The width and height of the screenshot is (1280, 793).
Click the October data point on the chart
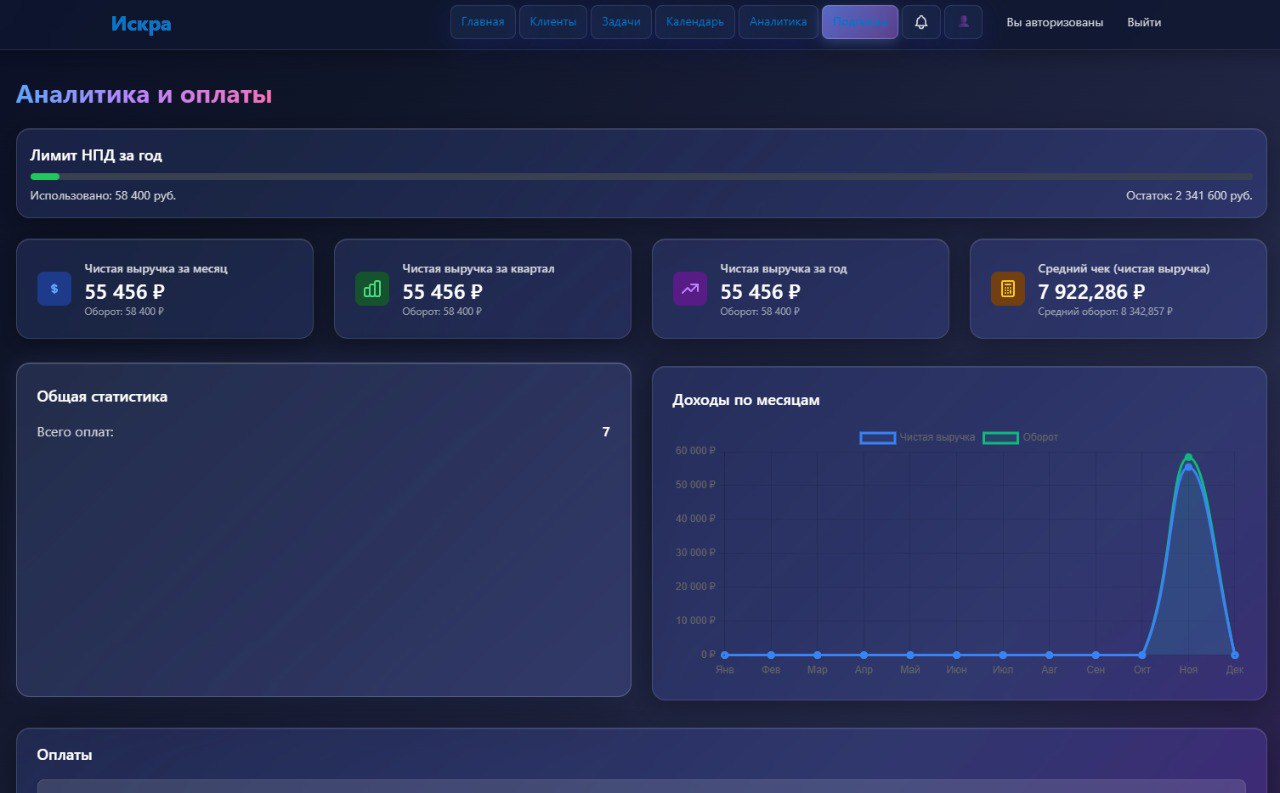(x=1142, y=655)
